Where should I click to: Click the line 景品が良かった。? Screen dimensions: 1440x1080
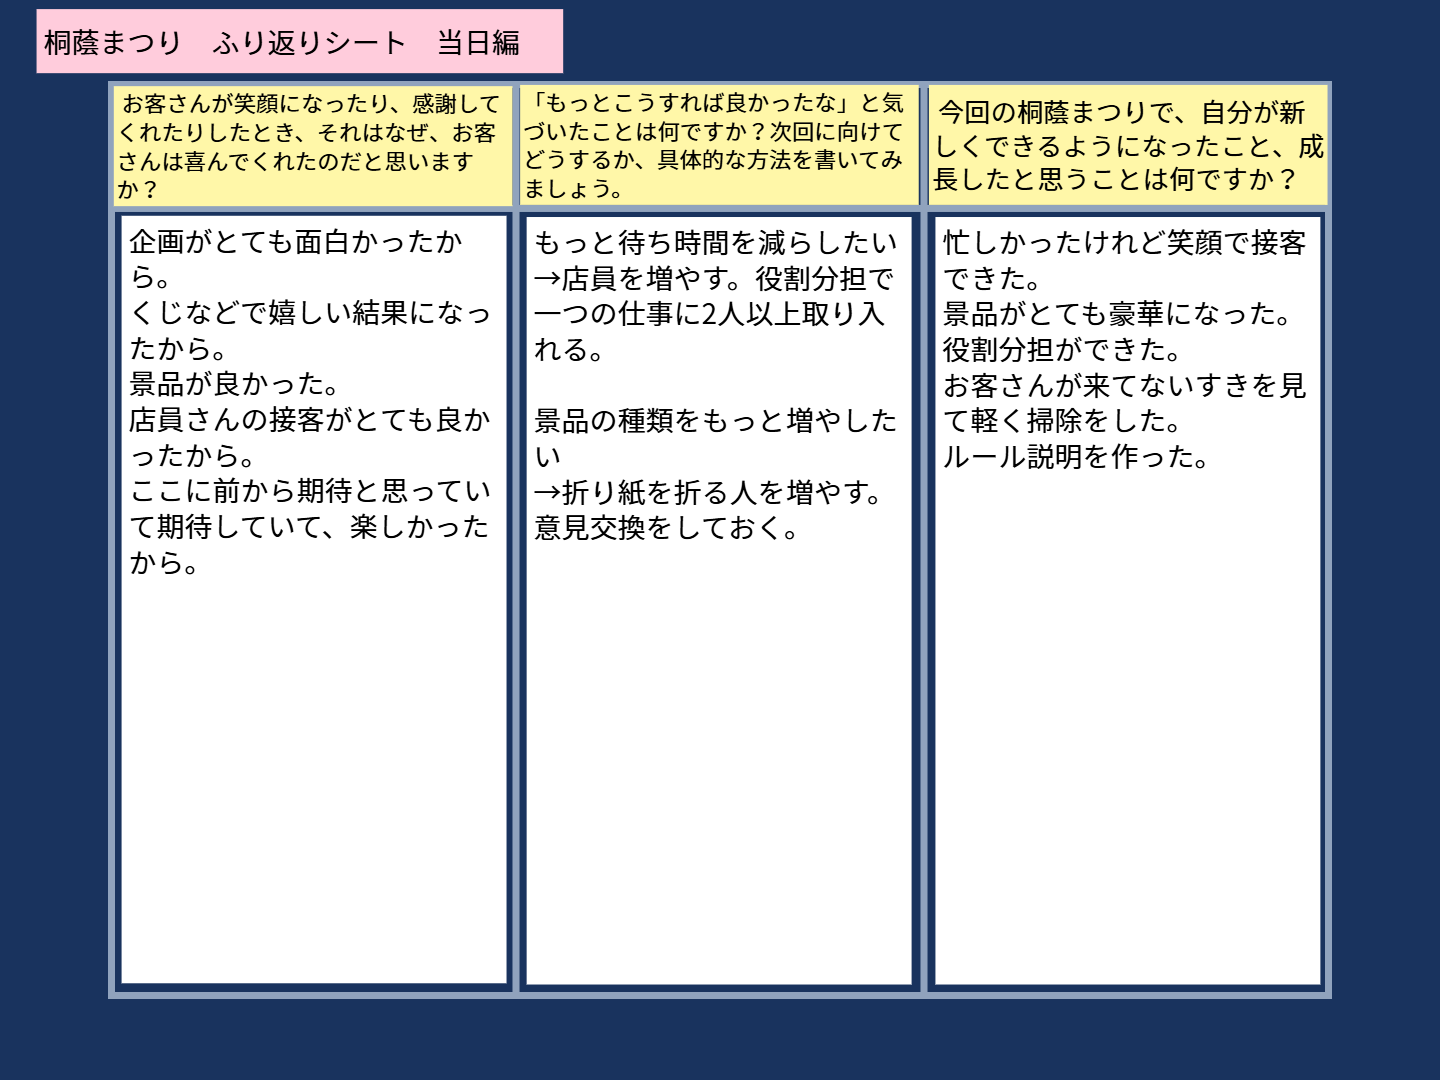[235, 385]
